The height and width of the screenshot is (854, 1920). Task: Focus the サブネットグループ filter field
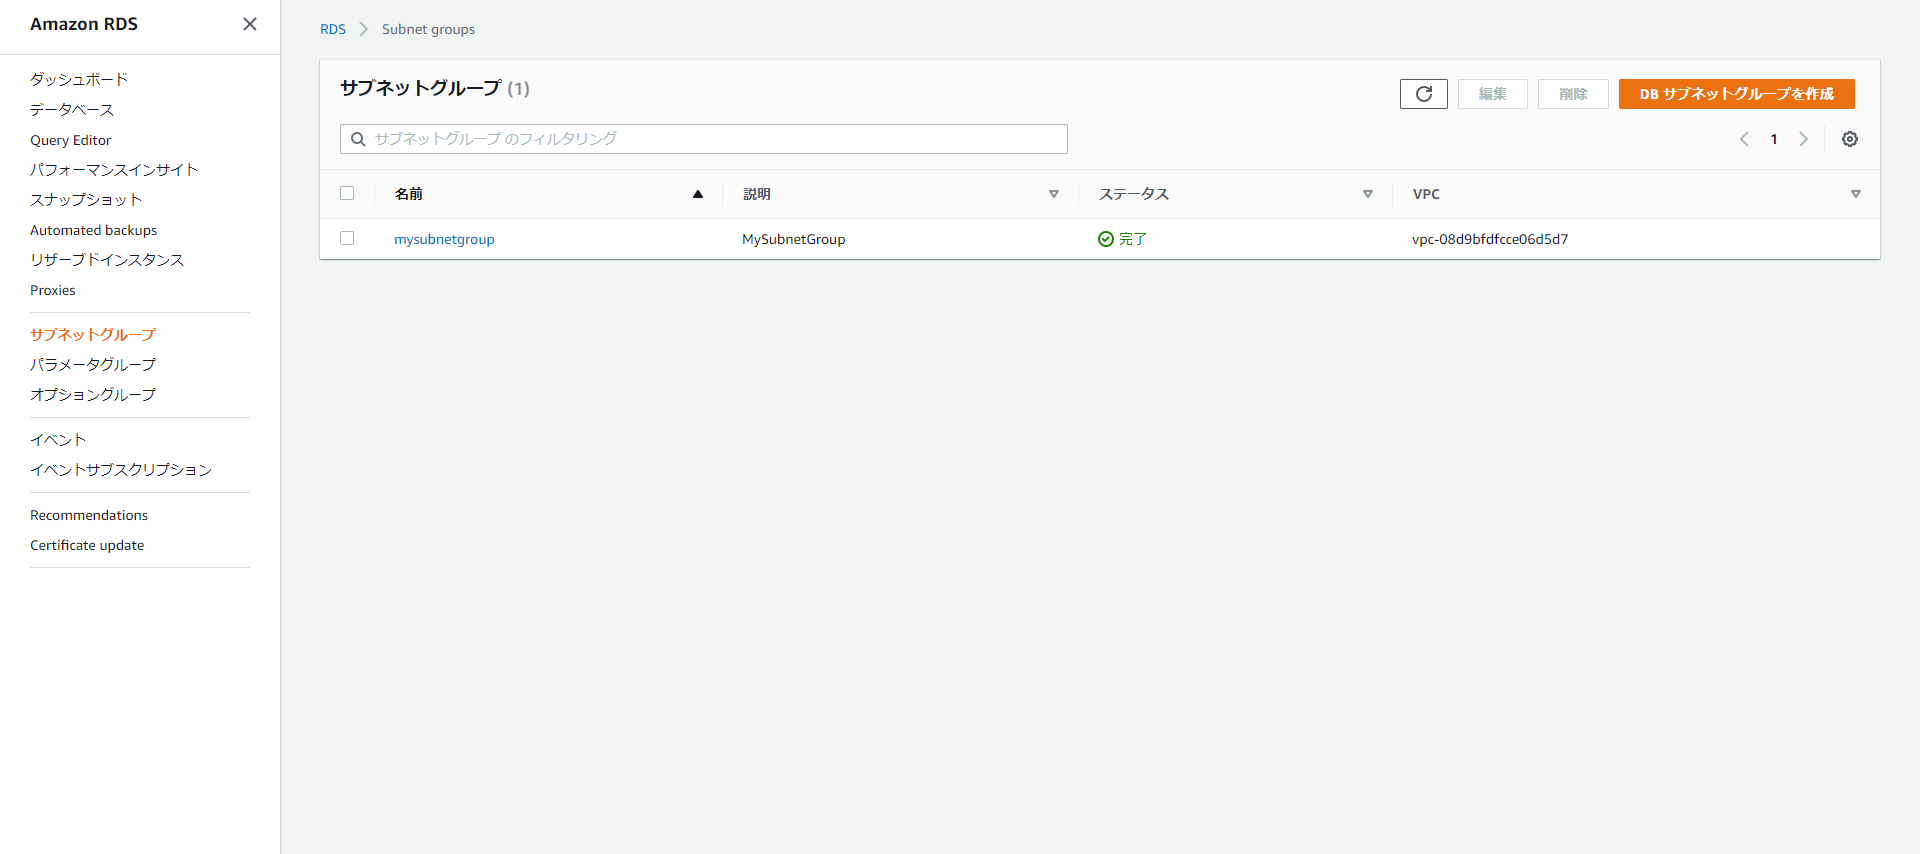tap(704, 139)
